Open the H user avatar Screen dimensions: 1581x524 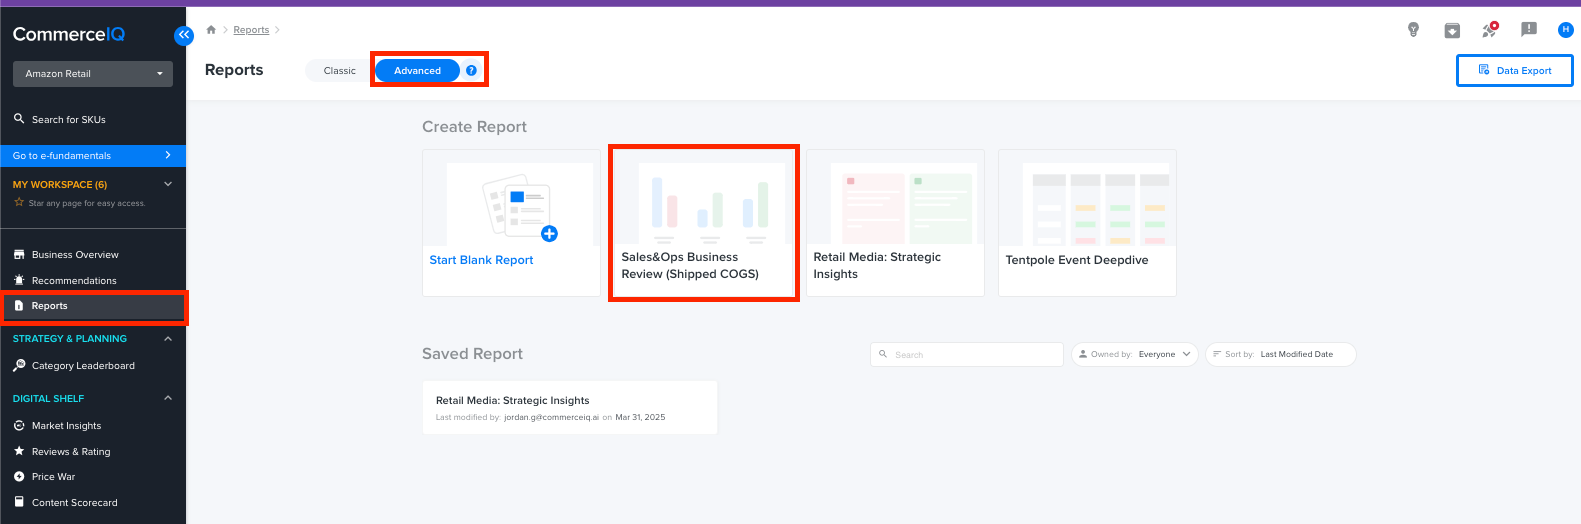[x=1566, y=30]
